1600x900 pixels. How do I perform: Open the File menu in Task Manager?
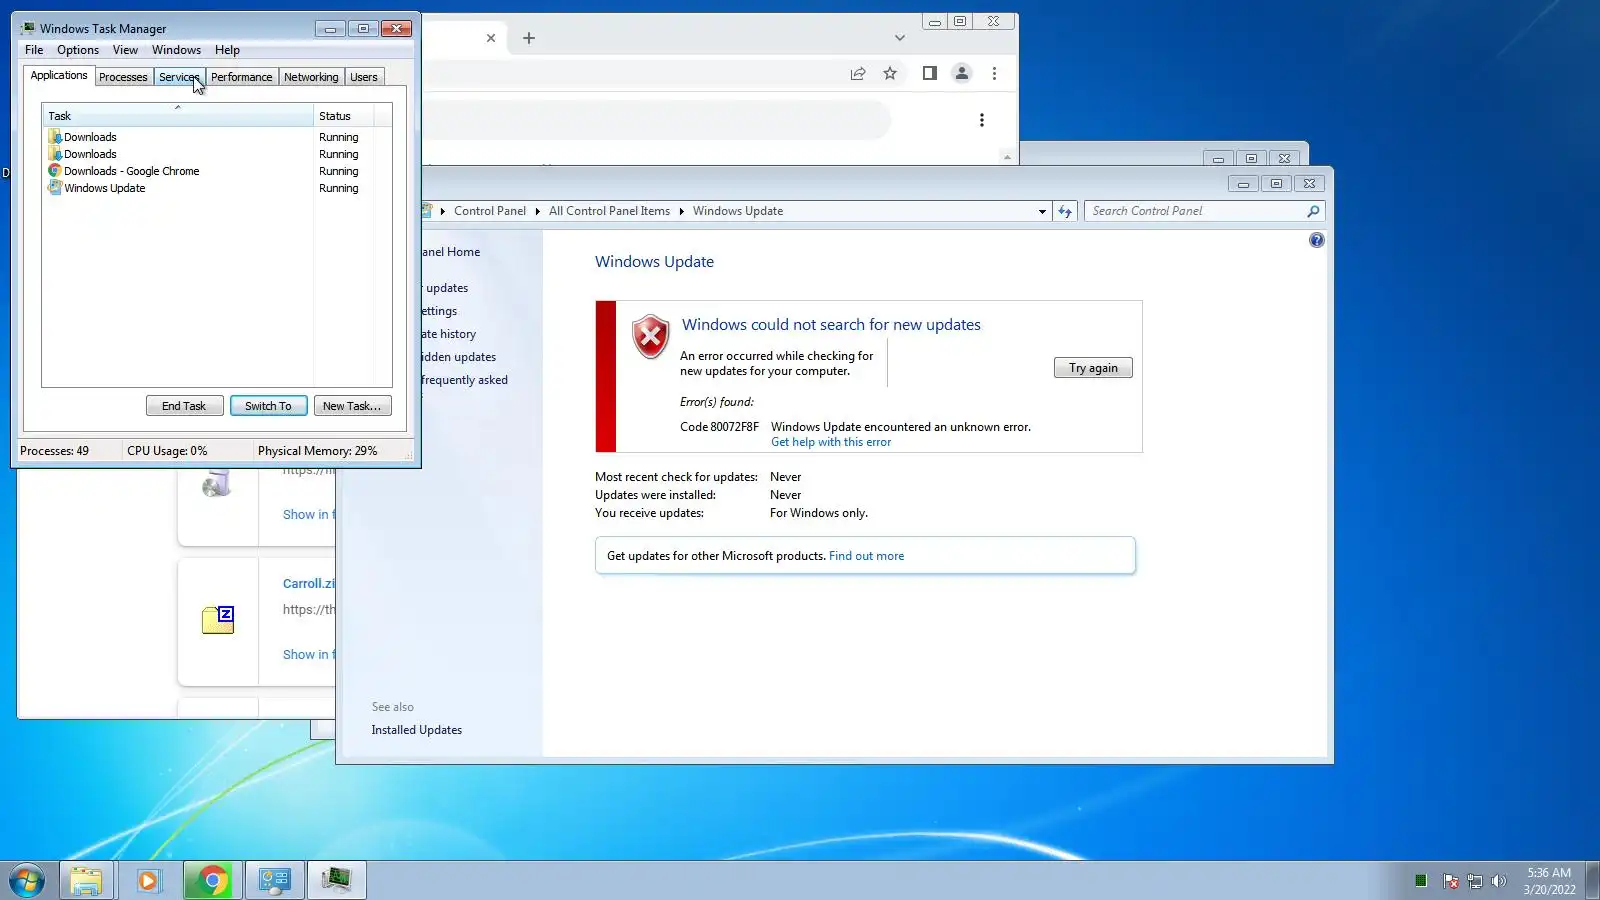[x=34, y=50]
